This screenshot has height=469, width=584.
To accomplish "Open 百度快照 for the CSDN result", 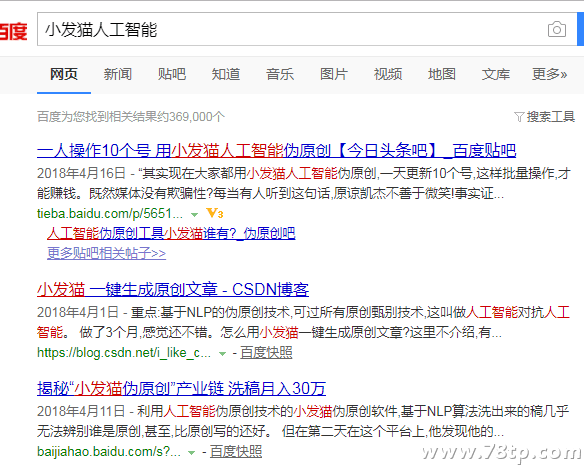I will click(x=266, y=352).
